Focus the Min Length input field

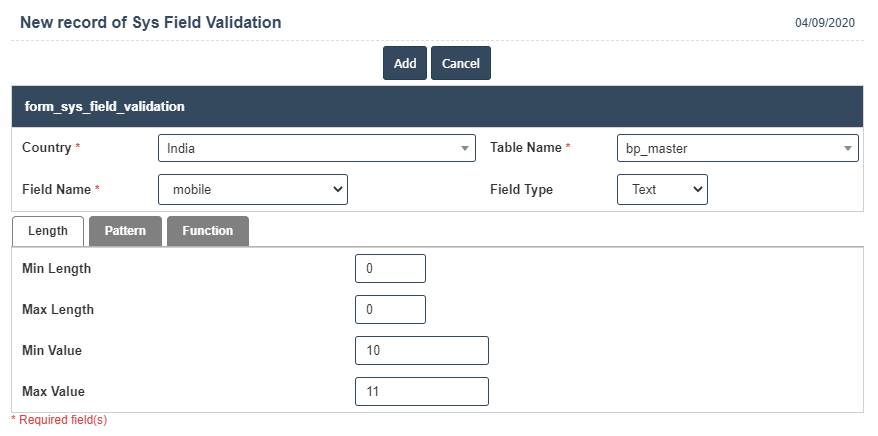pos(390,269)
